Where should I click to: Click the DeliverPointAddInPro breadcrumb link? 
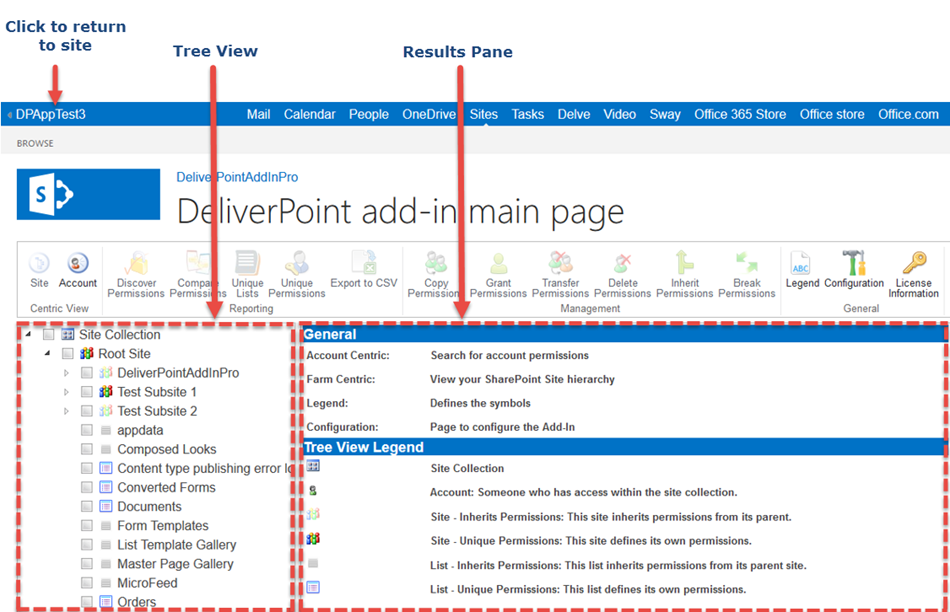coord(237,177)
